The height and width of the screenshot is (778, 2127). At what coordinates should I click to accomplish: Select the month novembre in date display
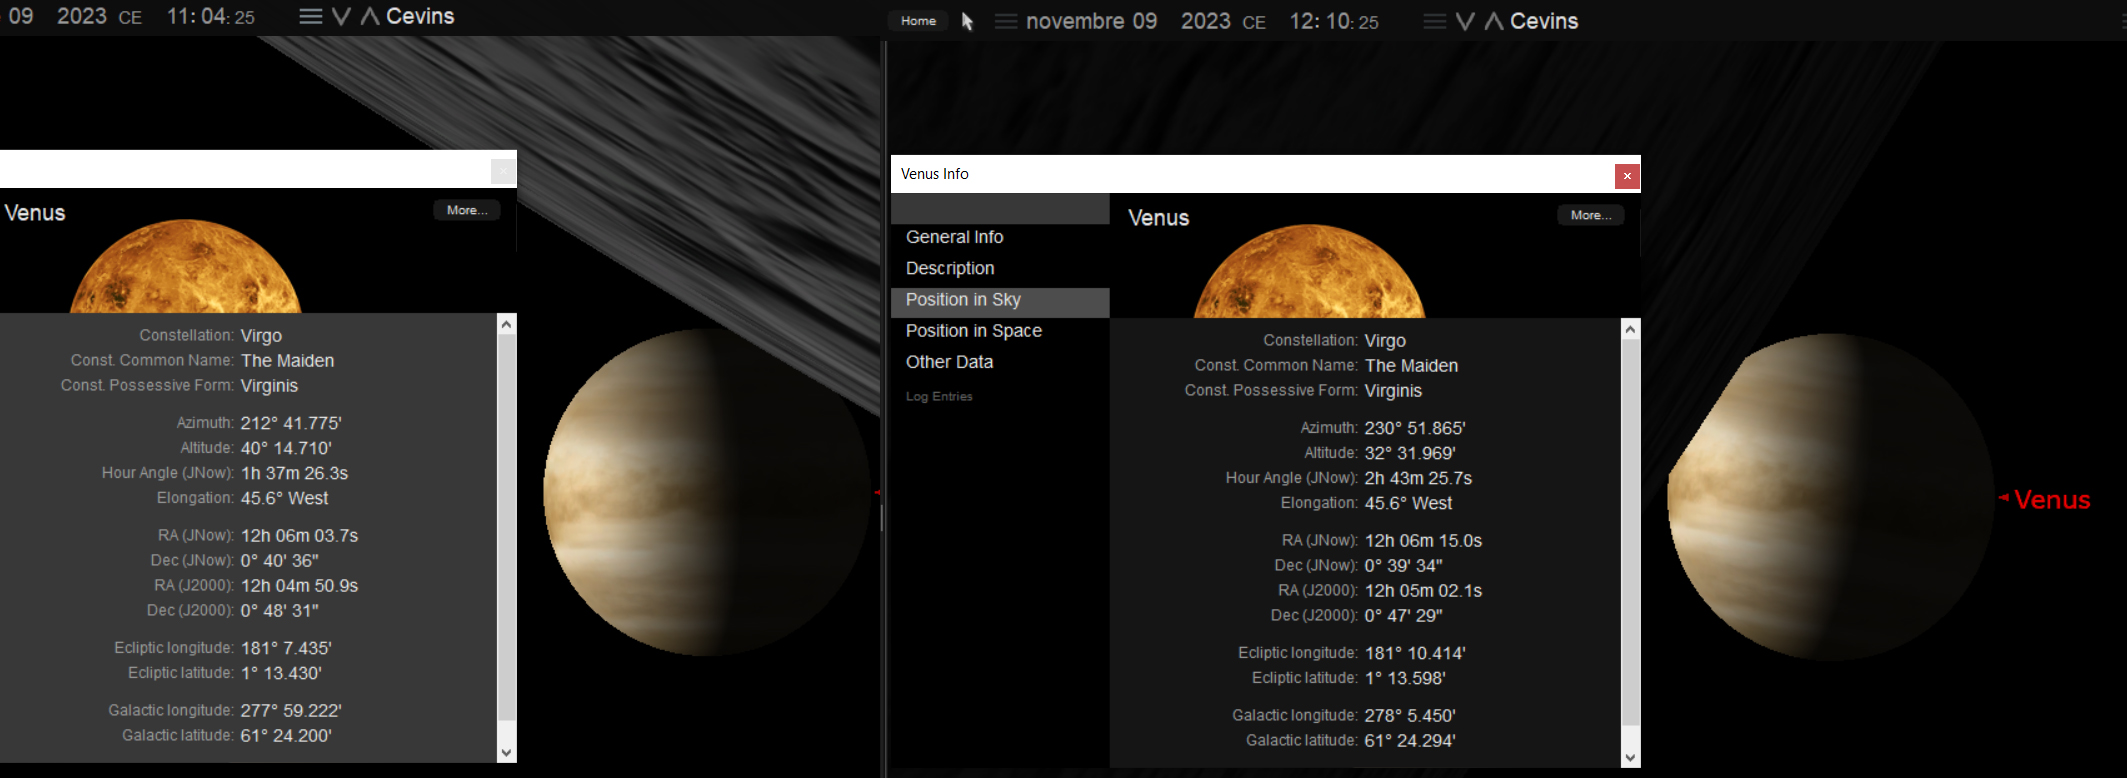click(1075, 21)
